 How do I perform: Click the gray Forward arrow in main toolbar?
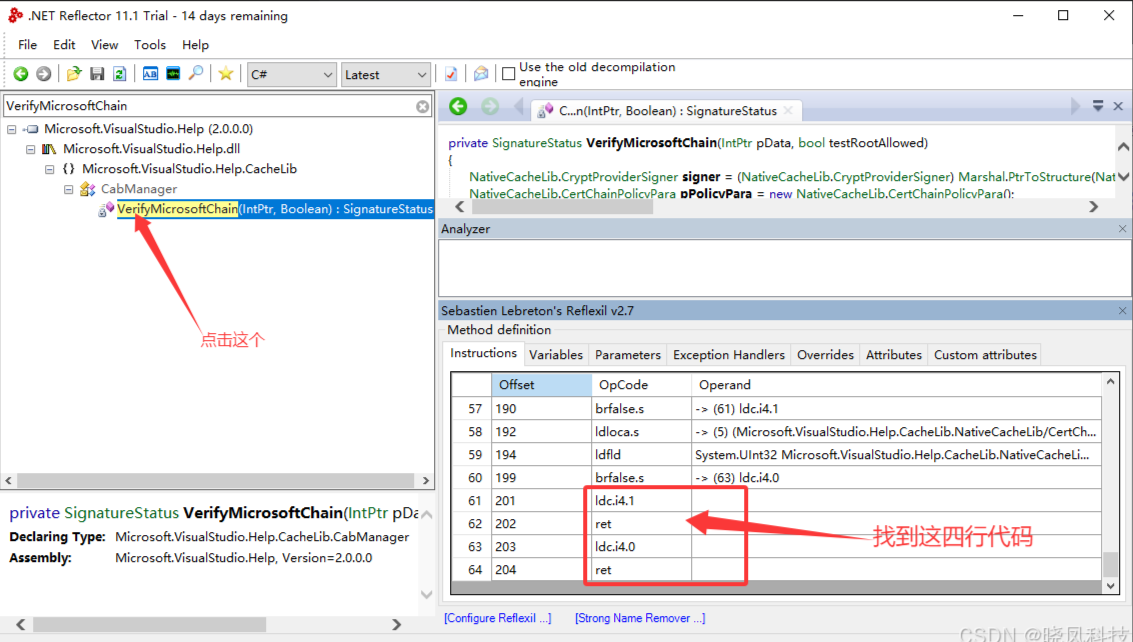tap(43, 74)
